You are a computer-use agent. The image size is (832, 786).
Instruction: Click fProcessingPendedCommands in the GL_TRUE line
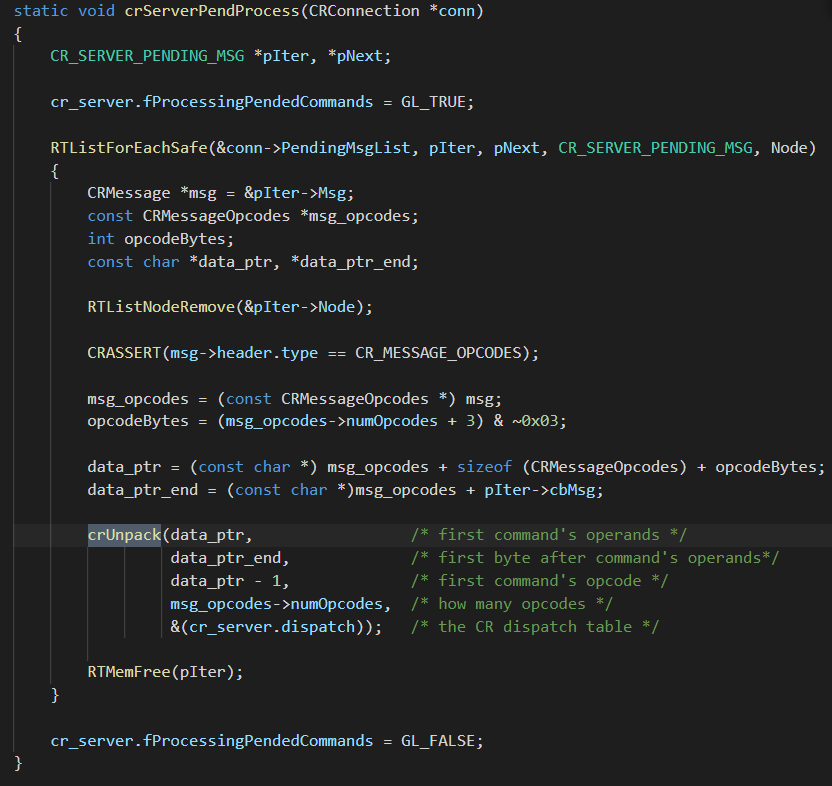pos(258,102)
